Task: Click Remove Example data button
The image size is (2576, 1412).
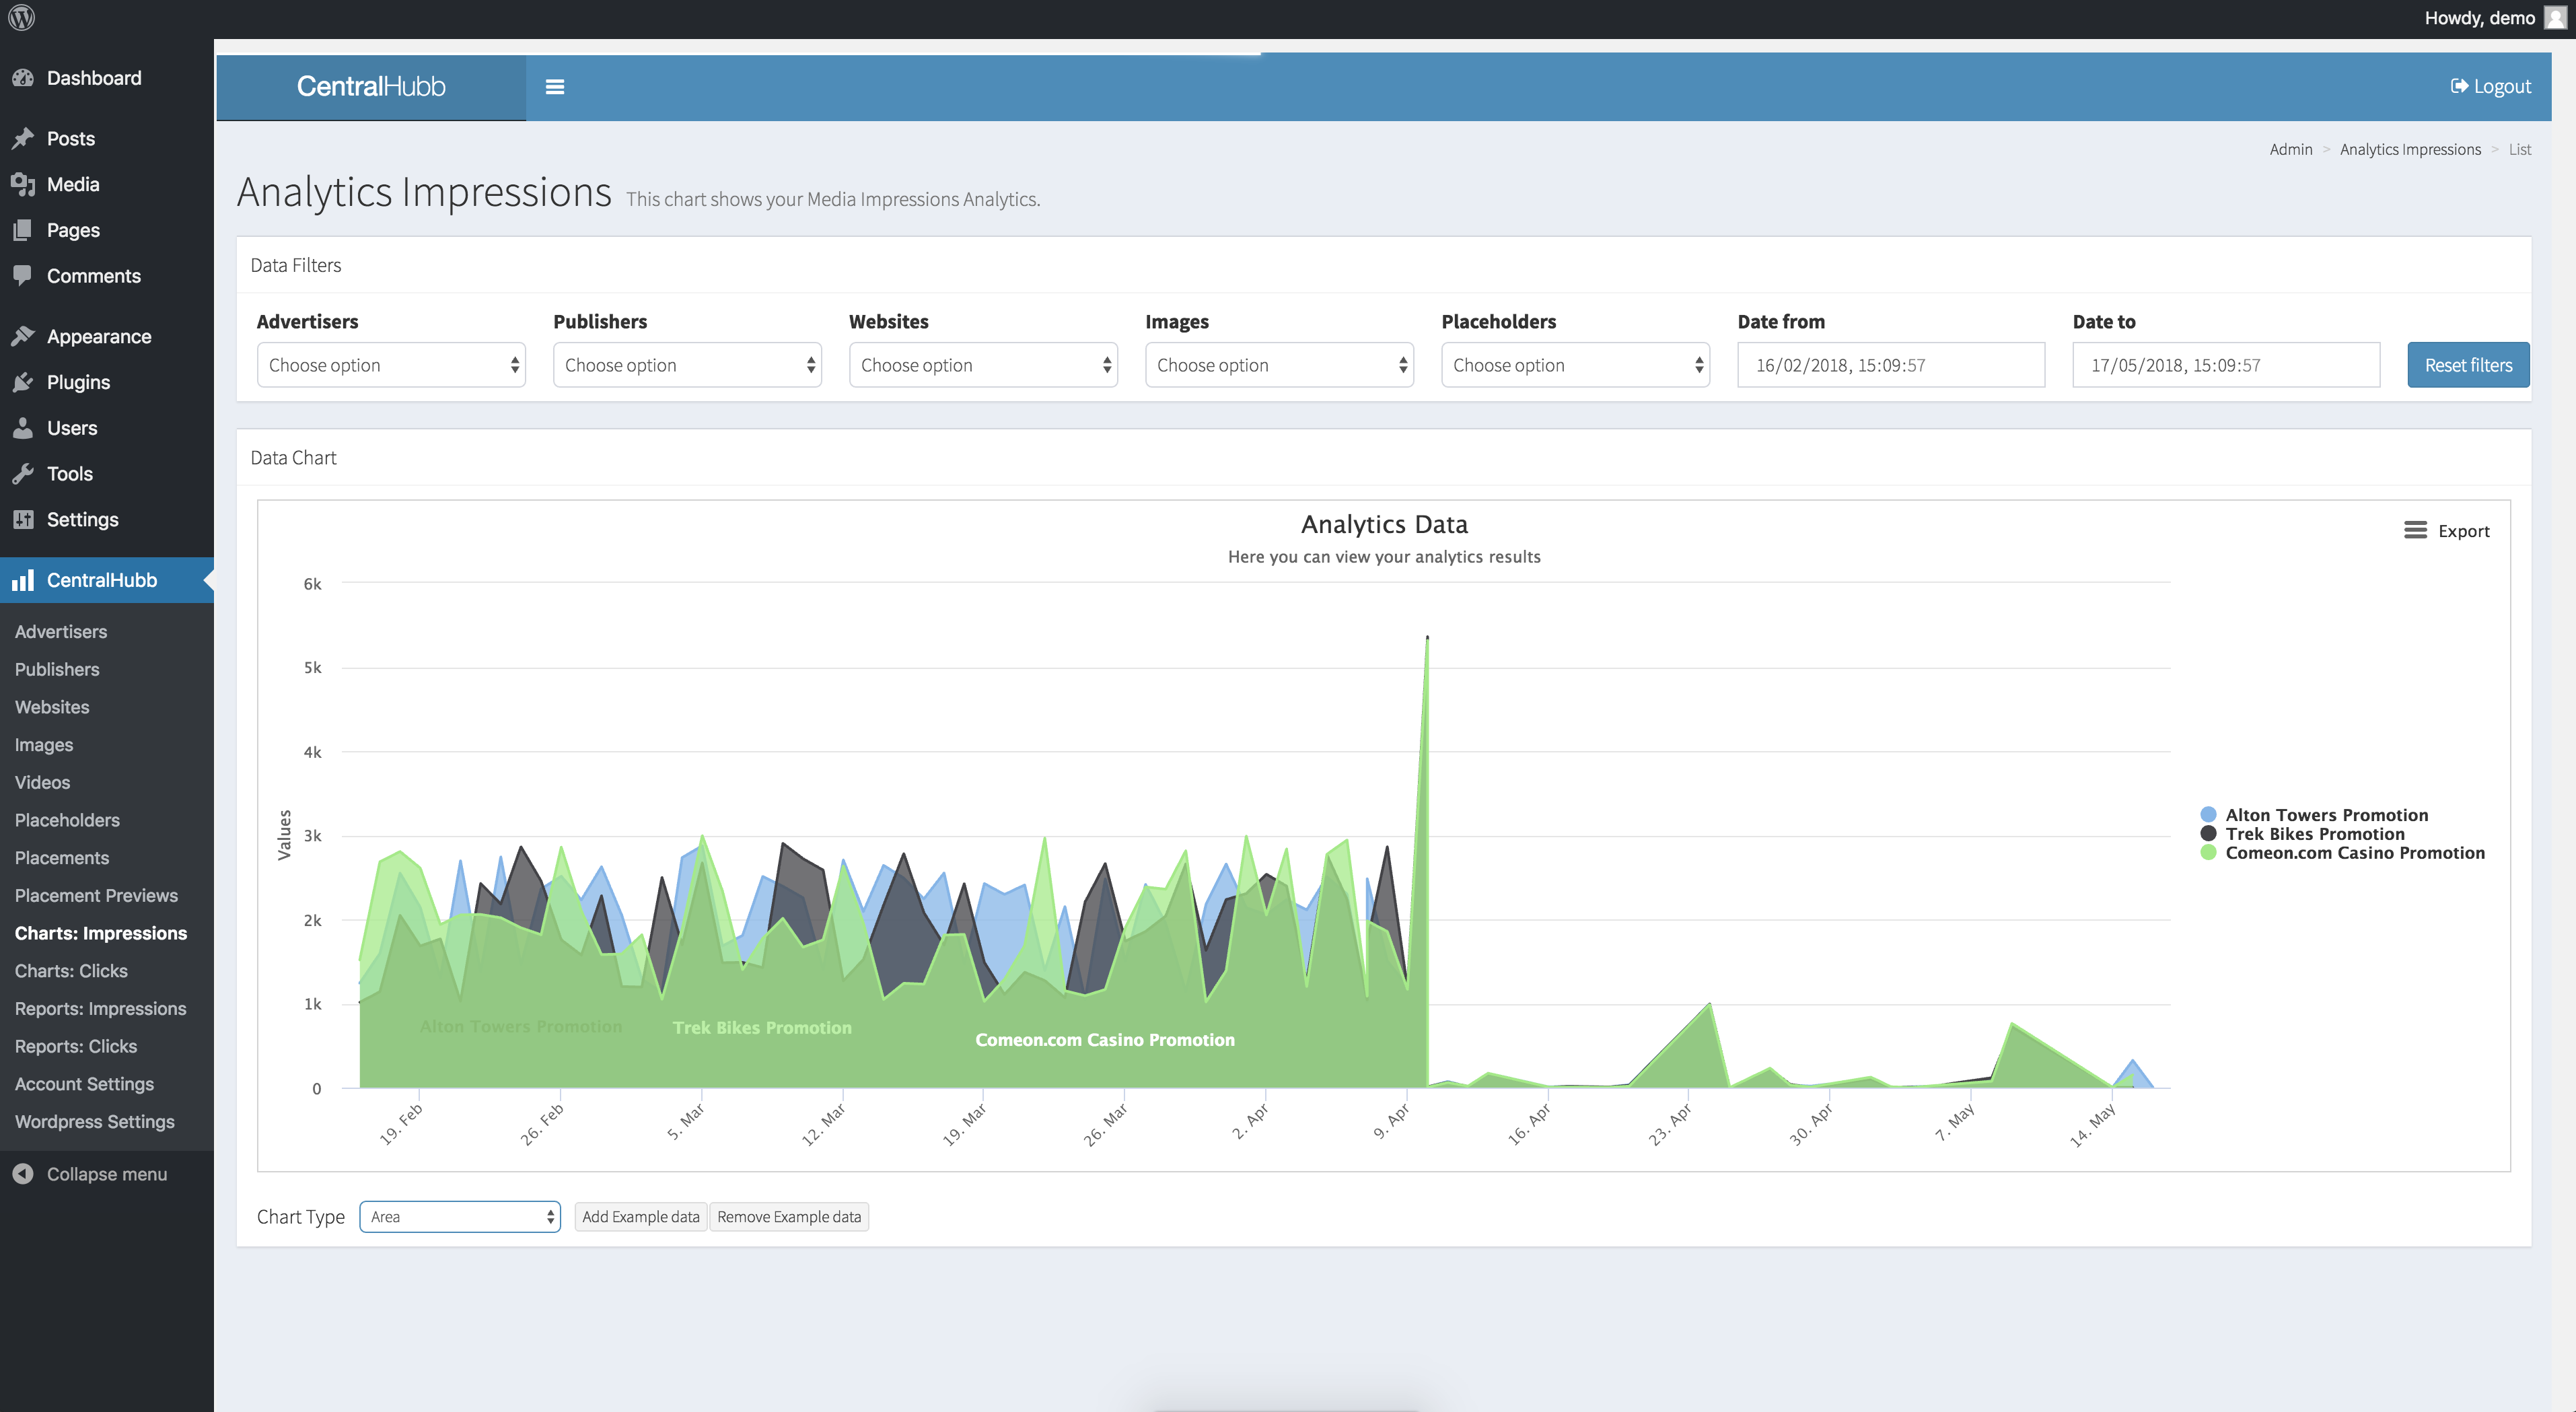Action: tap(789, 1217)
